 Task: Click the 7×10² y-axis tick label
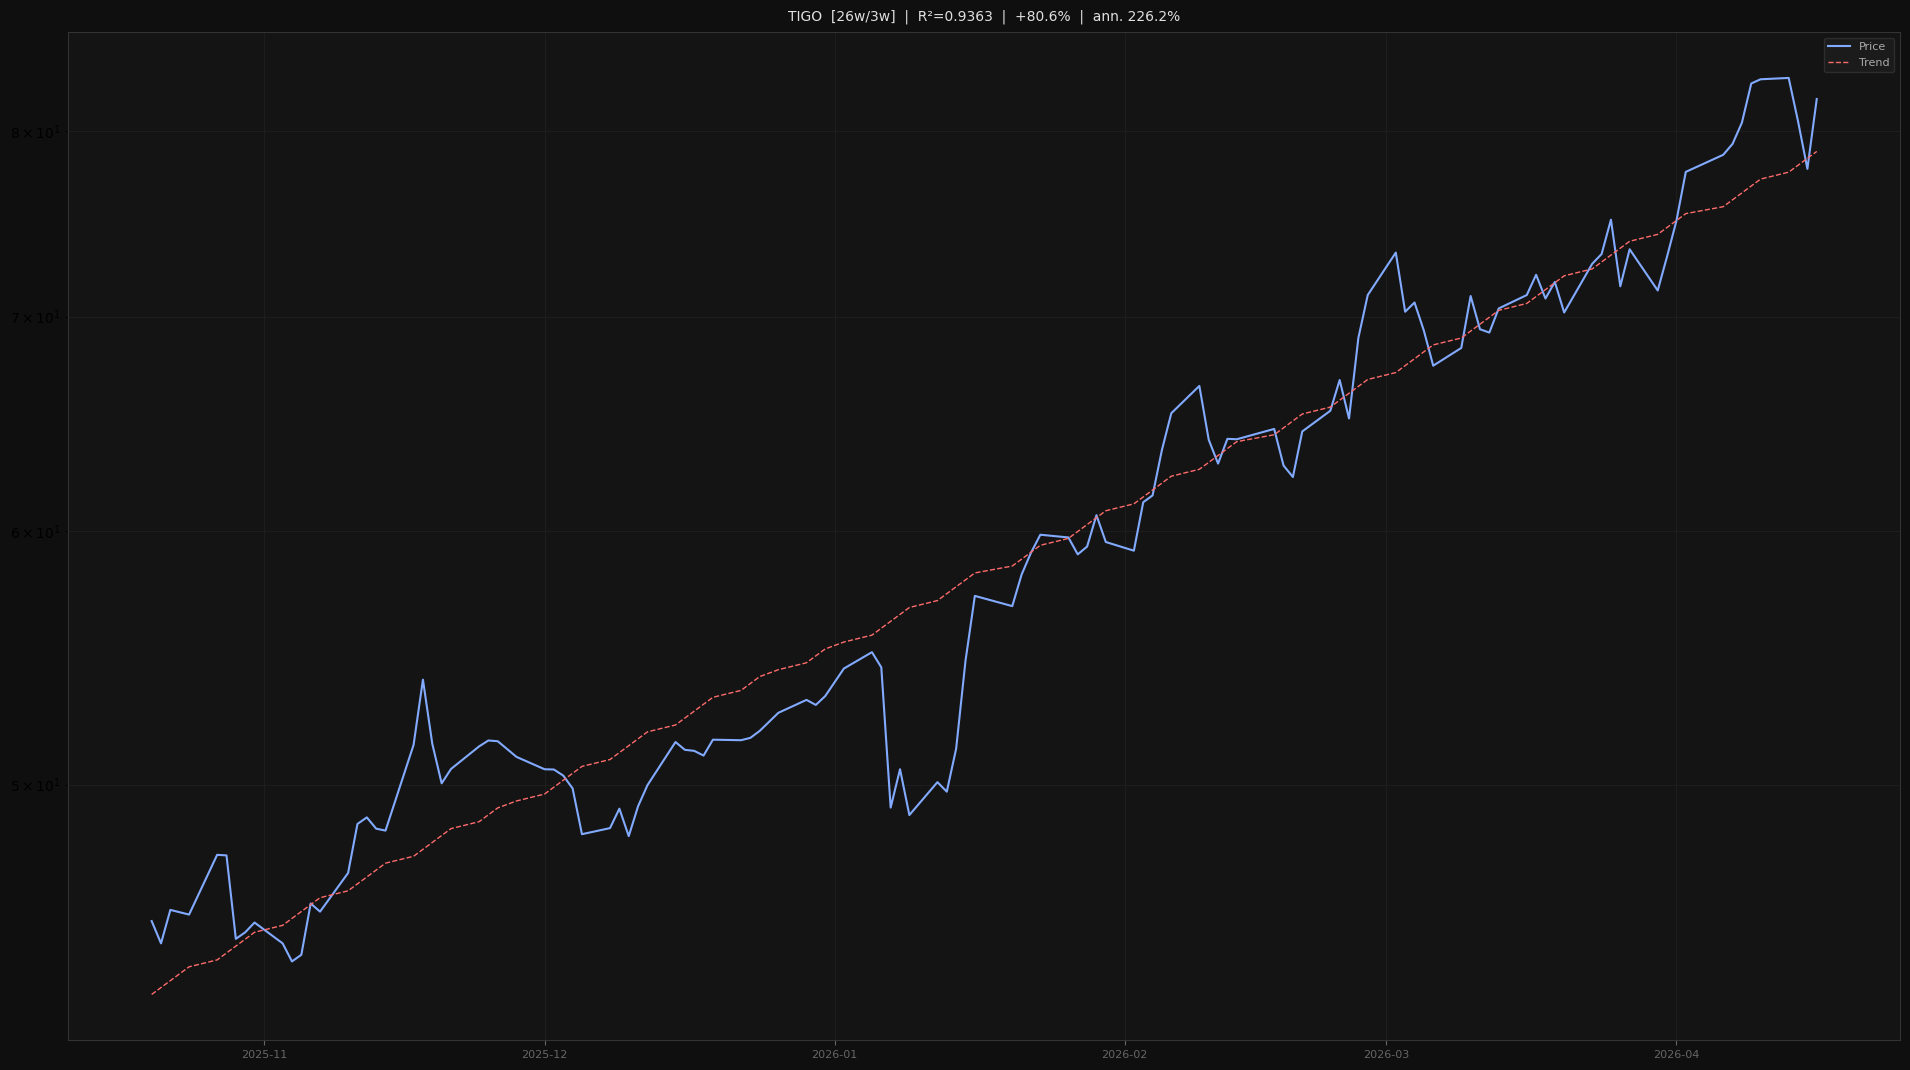pos(35,318)
